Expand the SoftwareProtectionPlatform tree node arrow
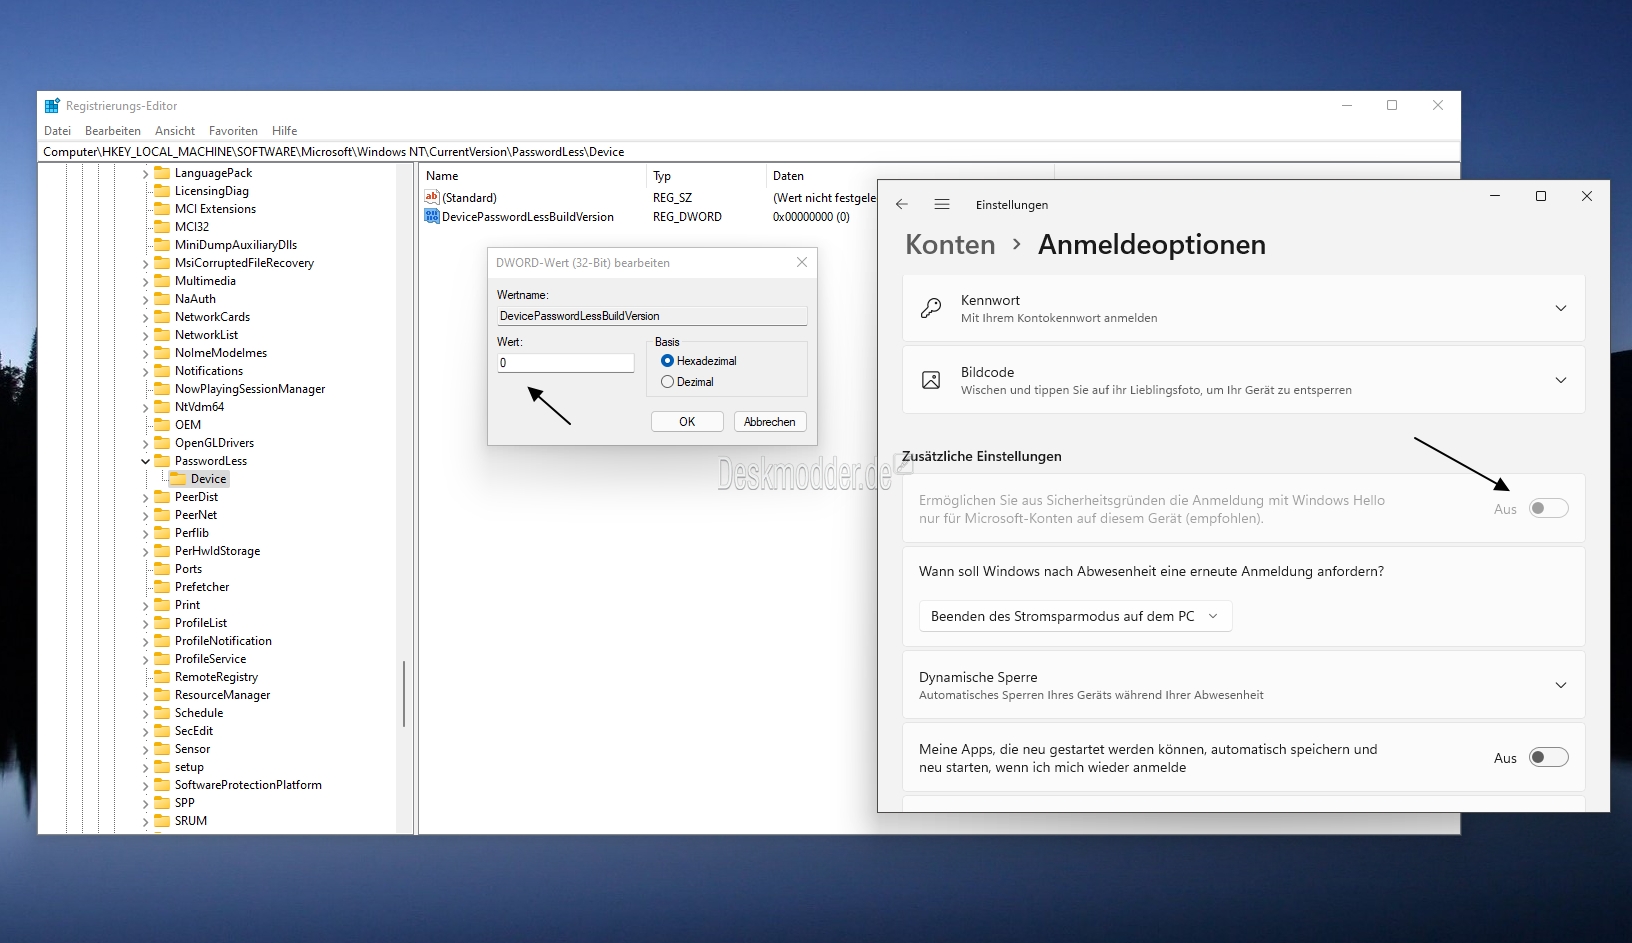Image resolution: width=1632 pixels, height=943 pixels. [146, 785]
